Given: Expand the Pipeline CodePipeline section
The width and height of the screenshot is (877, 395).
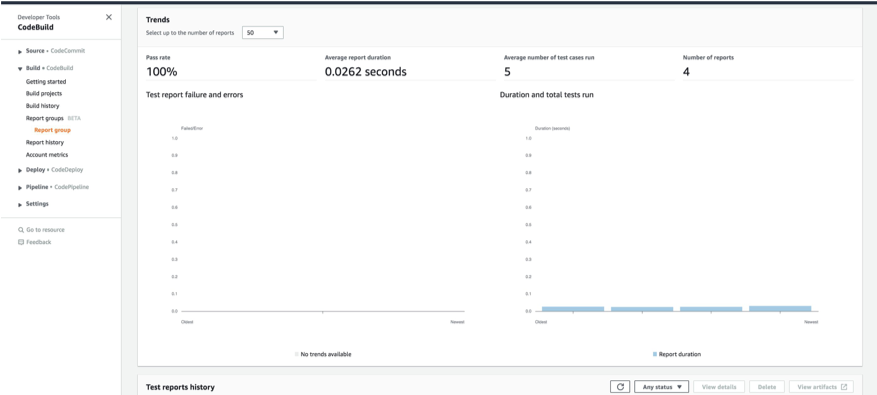Looking at the screenshot, I should tap(21, 187).
